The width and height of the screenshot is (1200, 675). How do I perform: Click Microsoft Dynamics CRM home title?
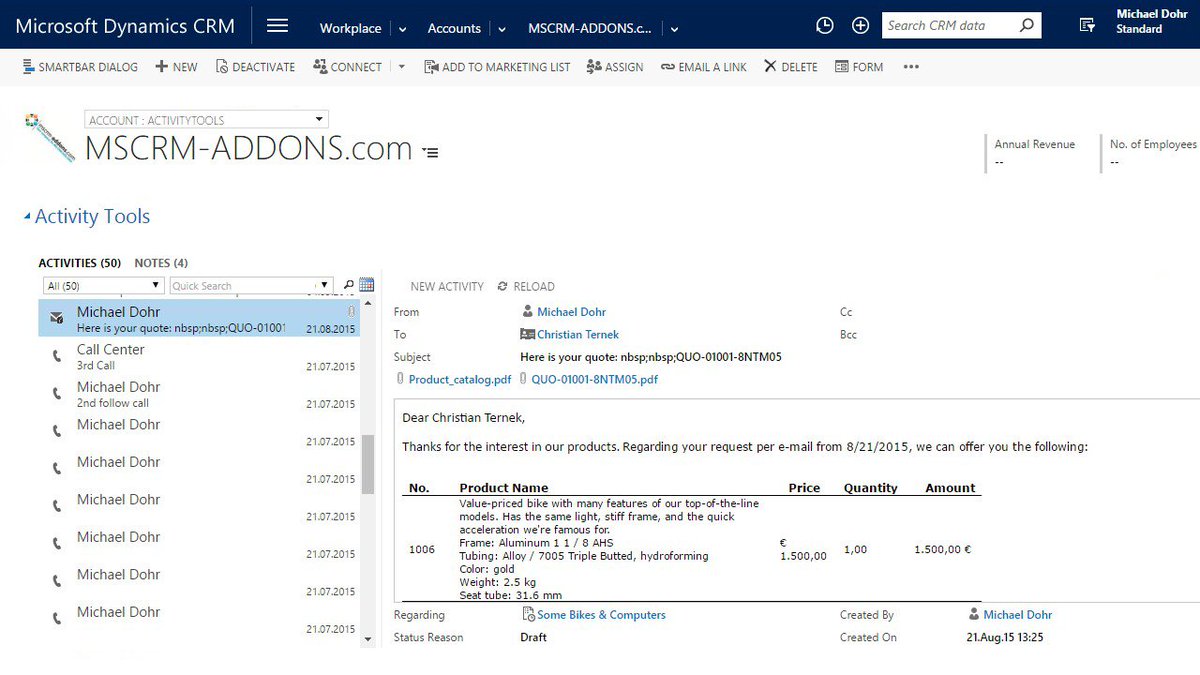(125, 26)
